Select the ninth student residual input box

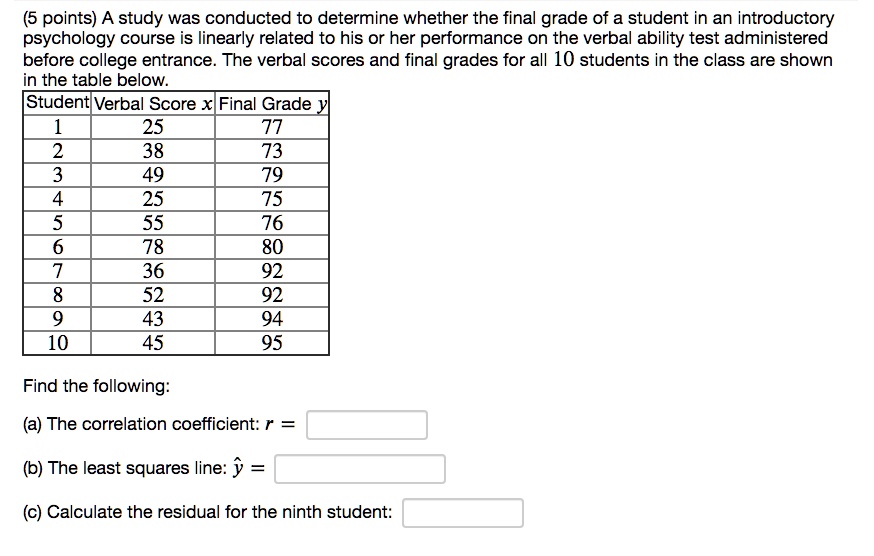coord(463,513)
